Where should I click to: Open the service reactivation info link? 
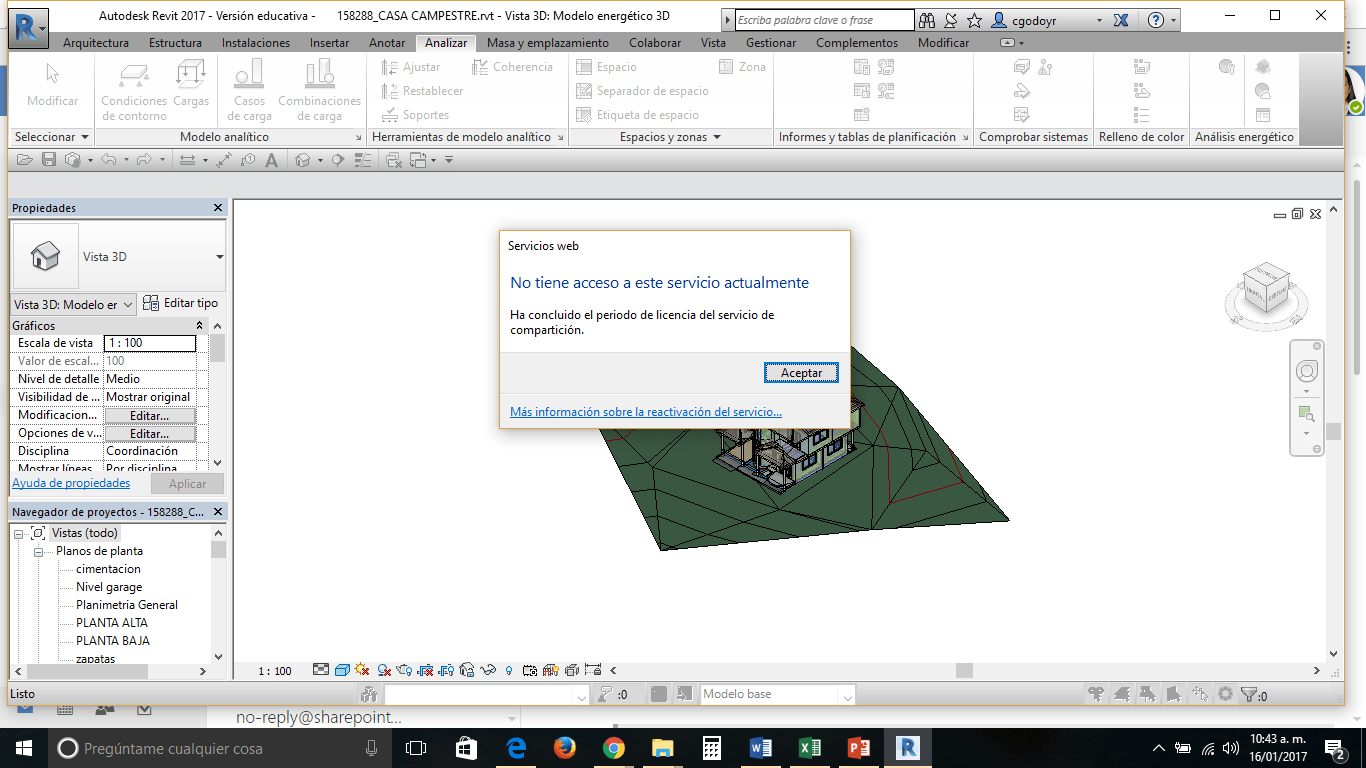pyautogui.click(x=646, y=412)
